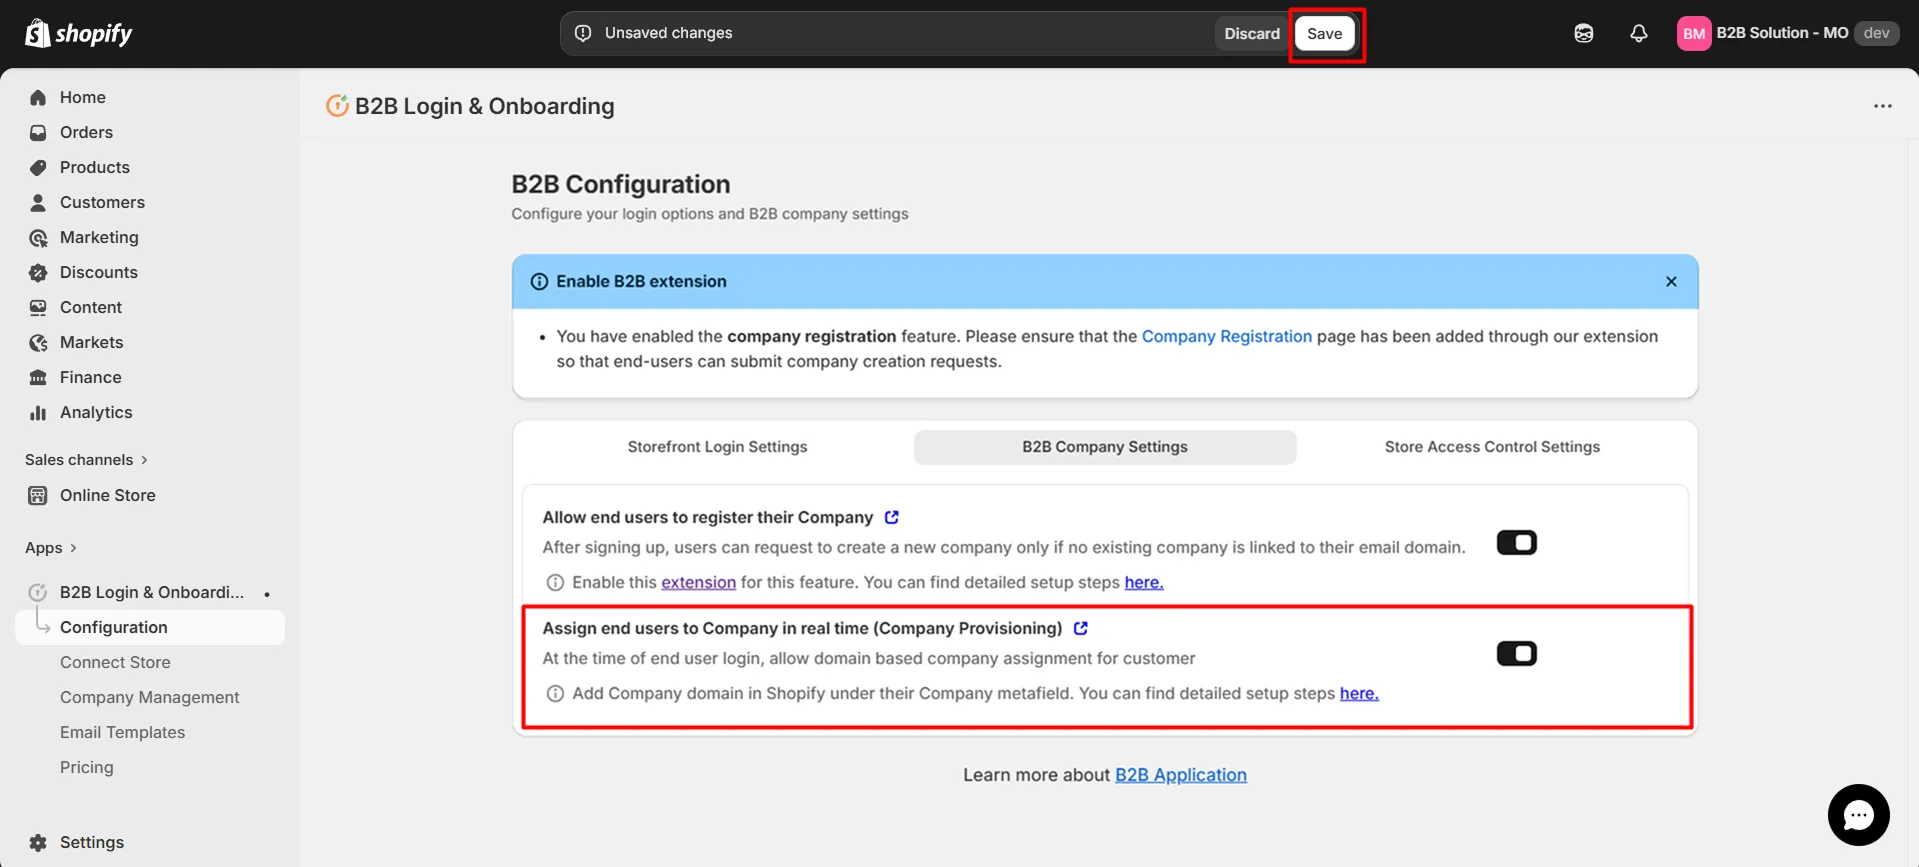Select the B2B Company Settings tab

(1105, 447)
